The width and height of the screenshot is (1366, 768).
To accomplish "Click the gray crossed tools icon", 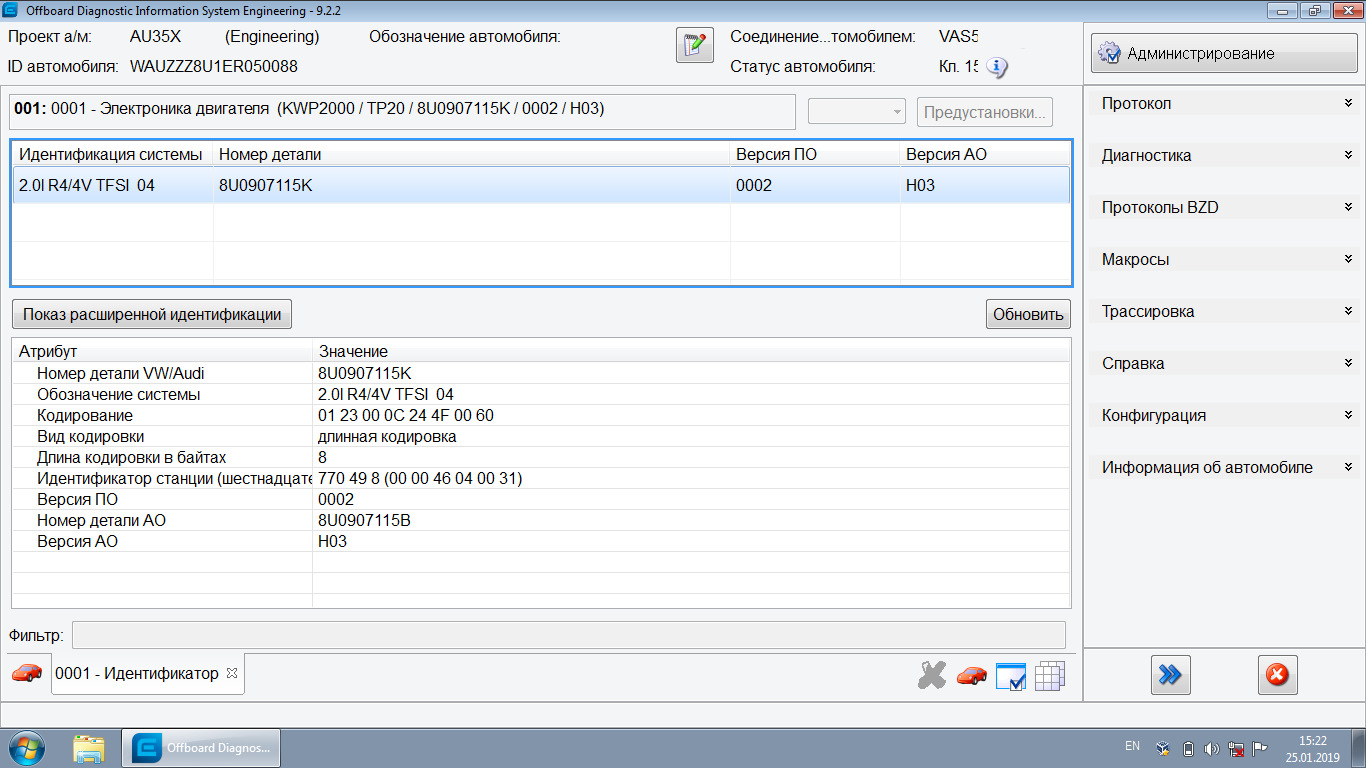I will pos(932,676).
